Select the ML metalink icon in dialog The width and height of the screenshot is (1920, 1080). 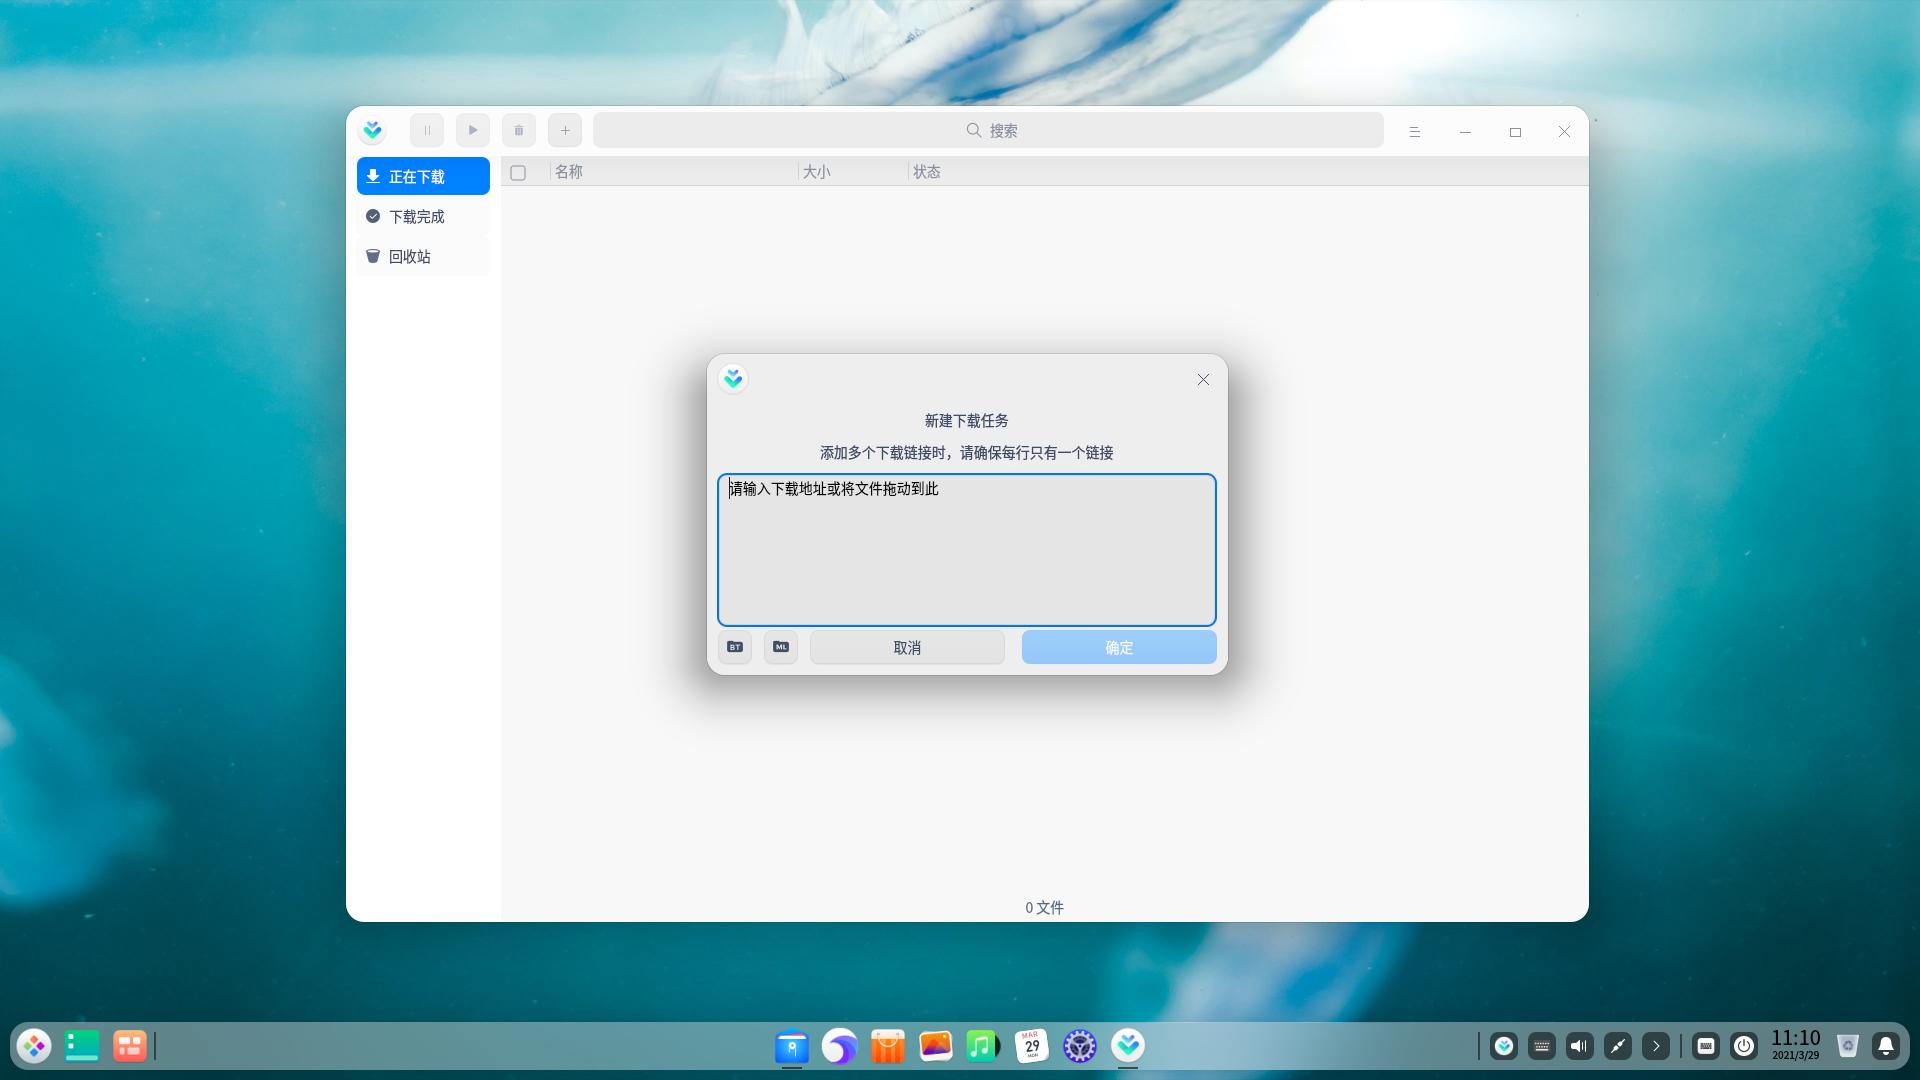781,647
